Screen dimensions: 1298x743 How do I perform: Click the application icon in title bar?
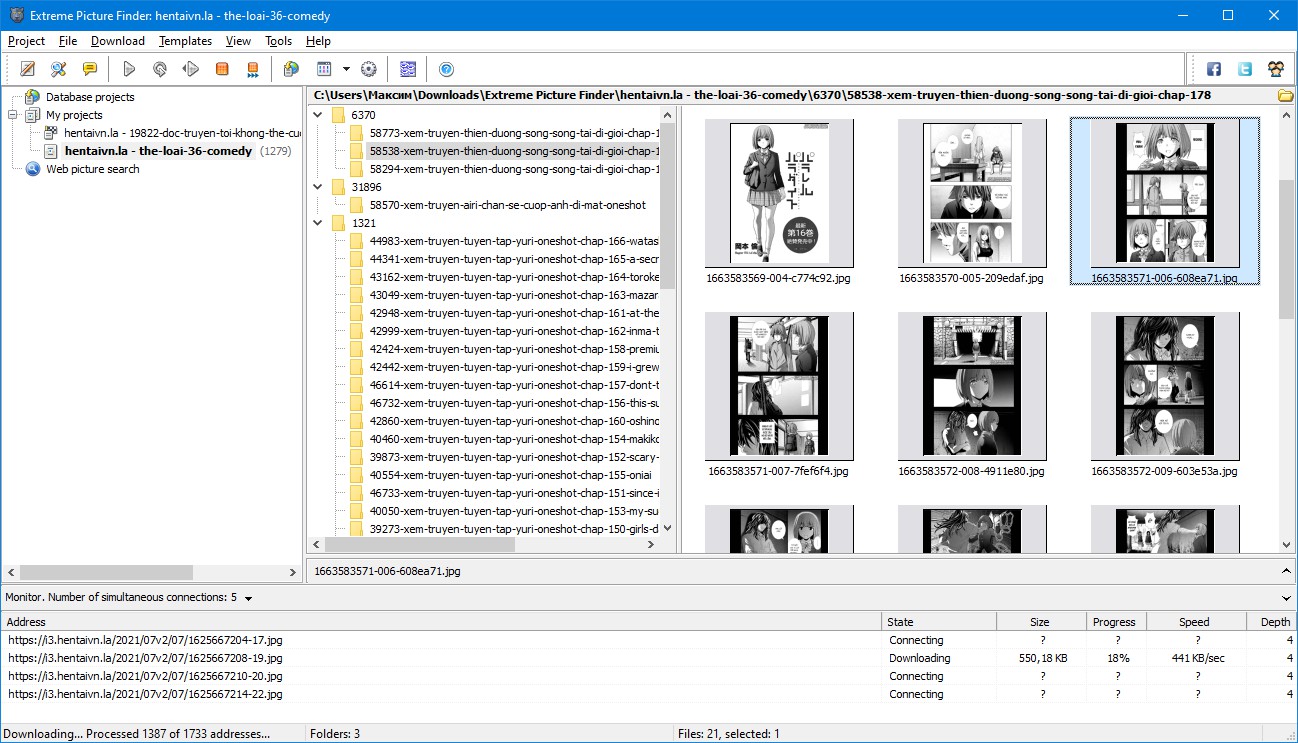16,15
